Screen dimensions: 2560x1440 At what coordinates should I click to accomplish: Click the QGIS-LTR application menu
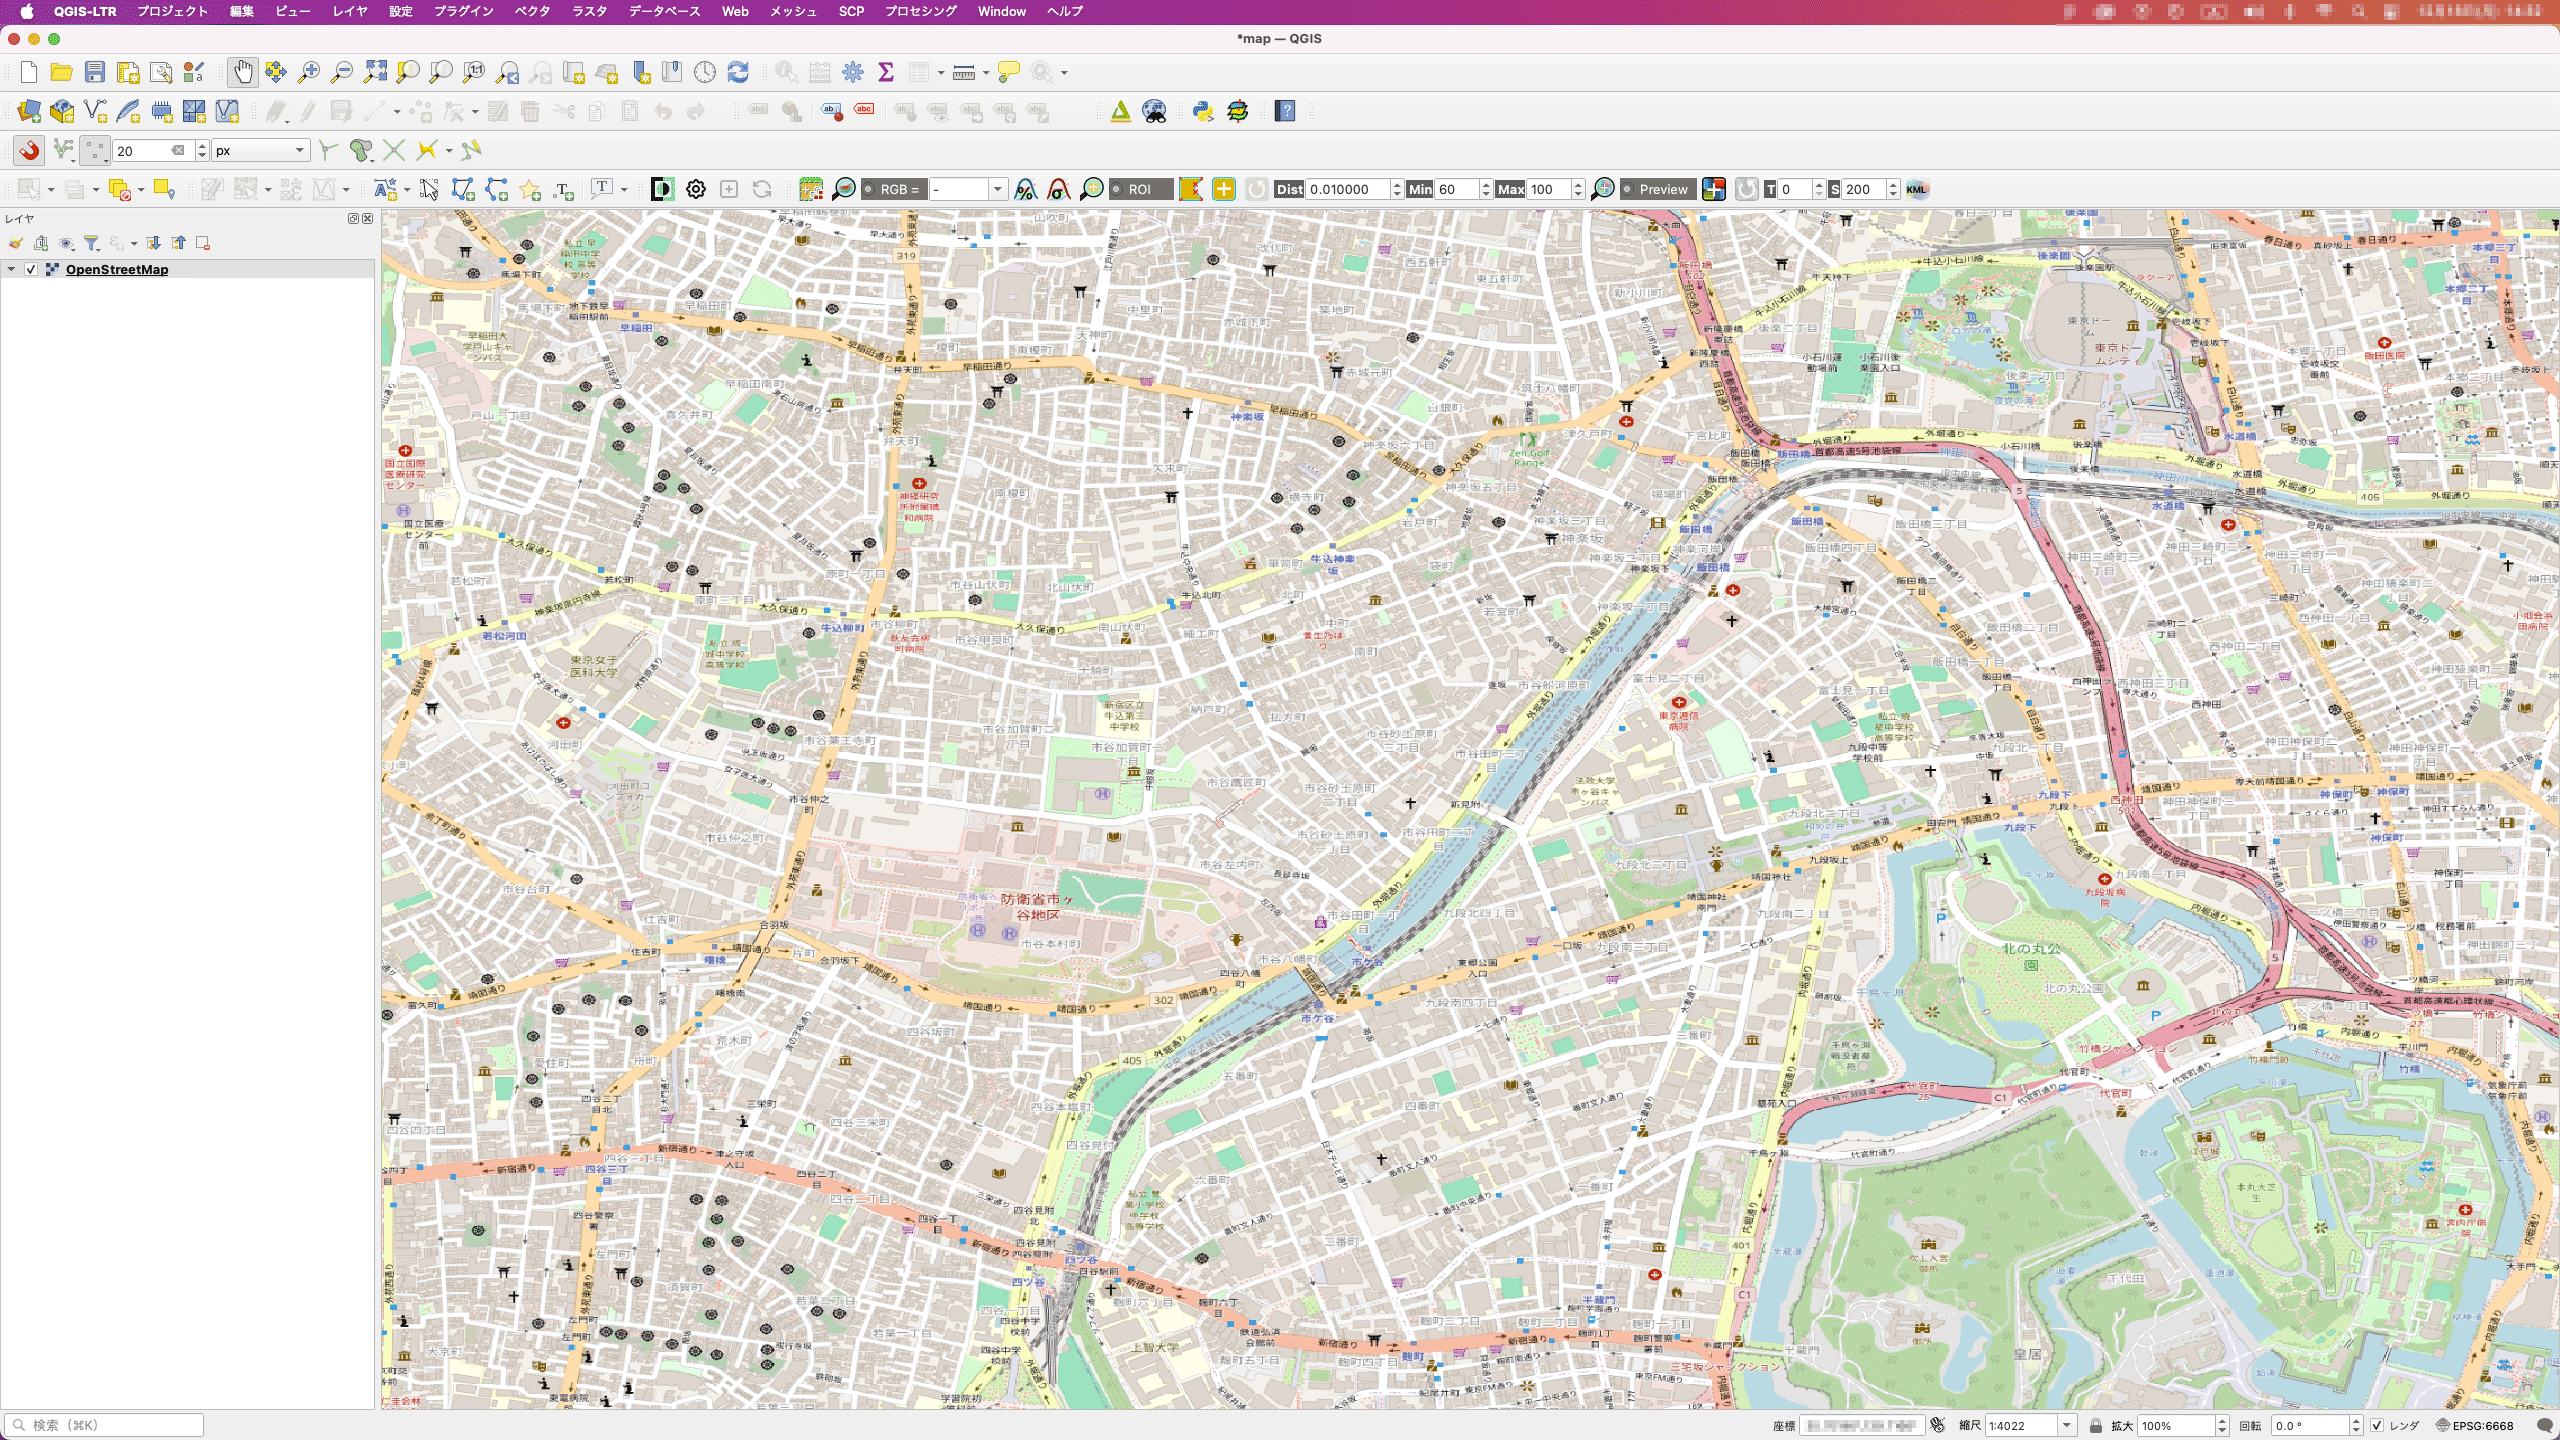click(x=85, y=11)
